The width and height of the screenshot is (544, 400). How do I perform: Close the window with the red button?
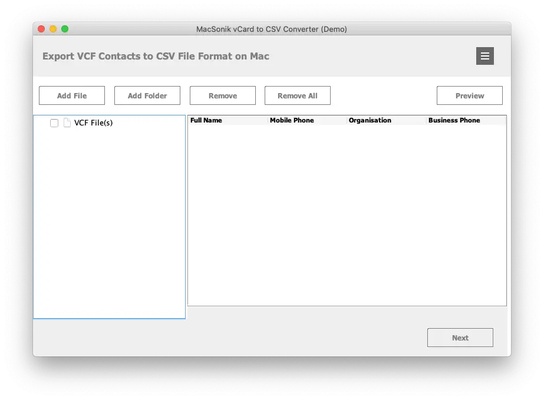(41, 29)
